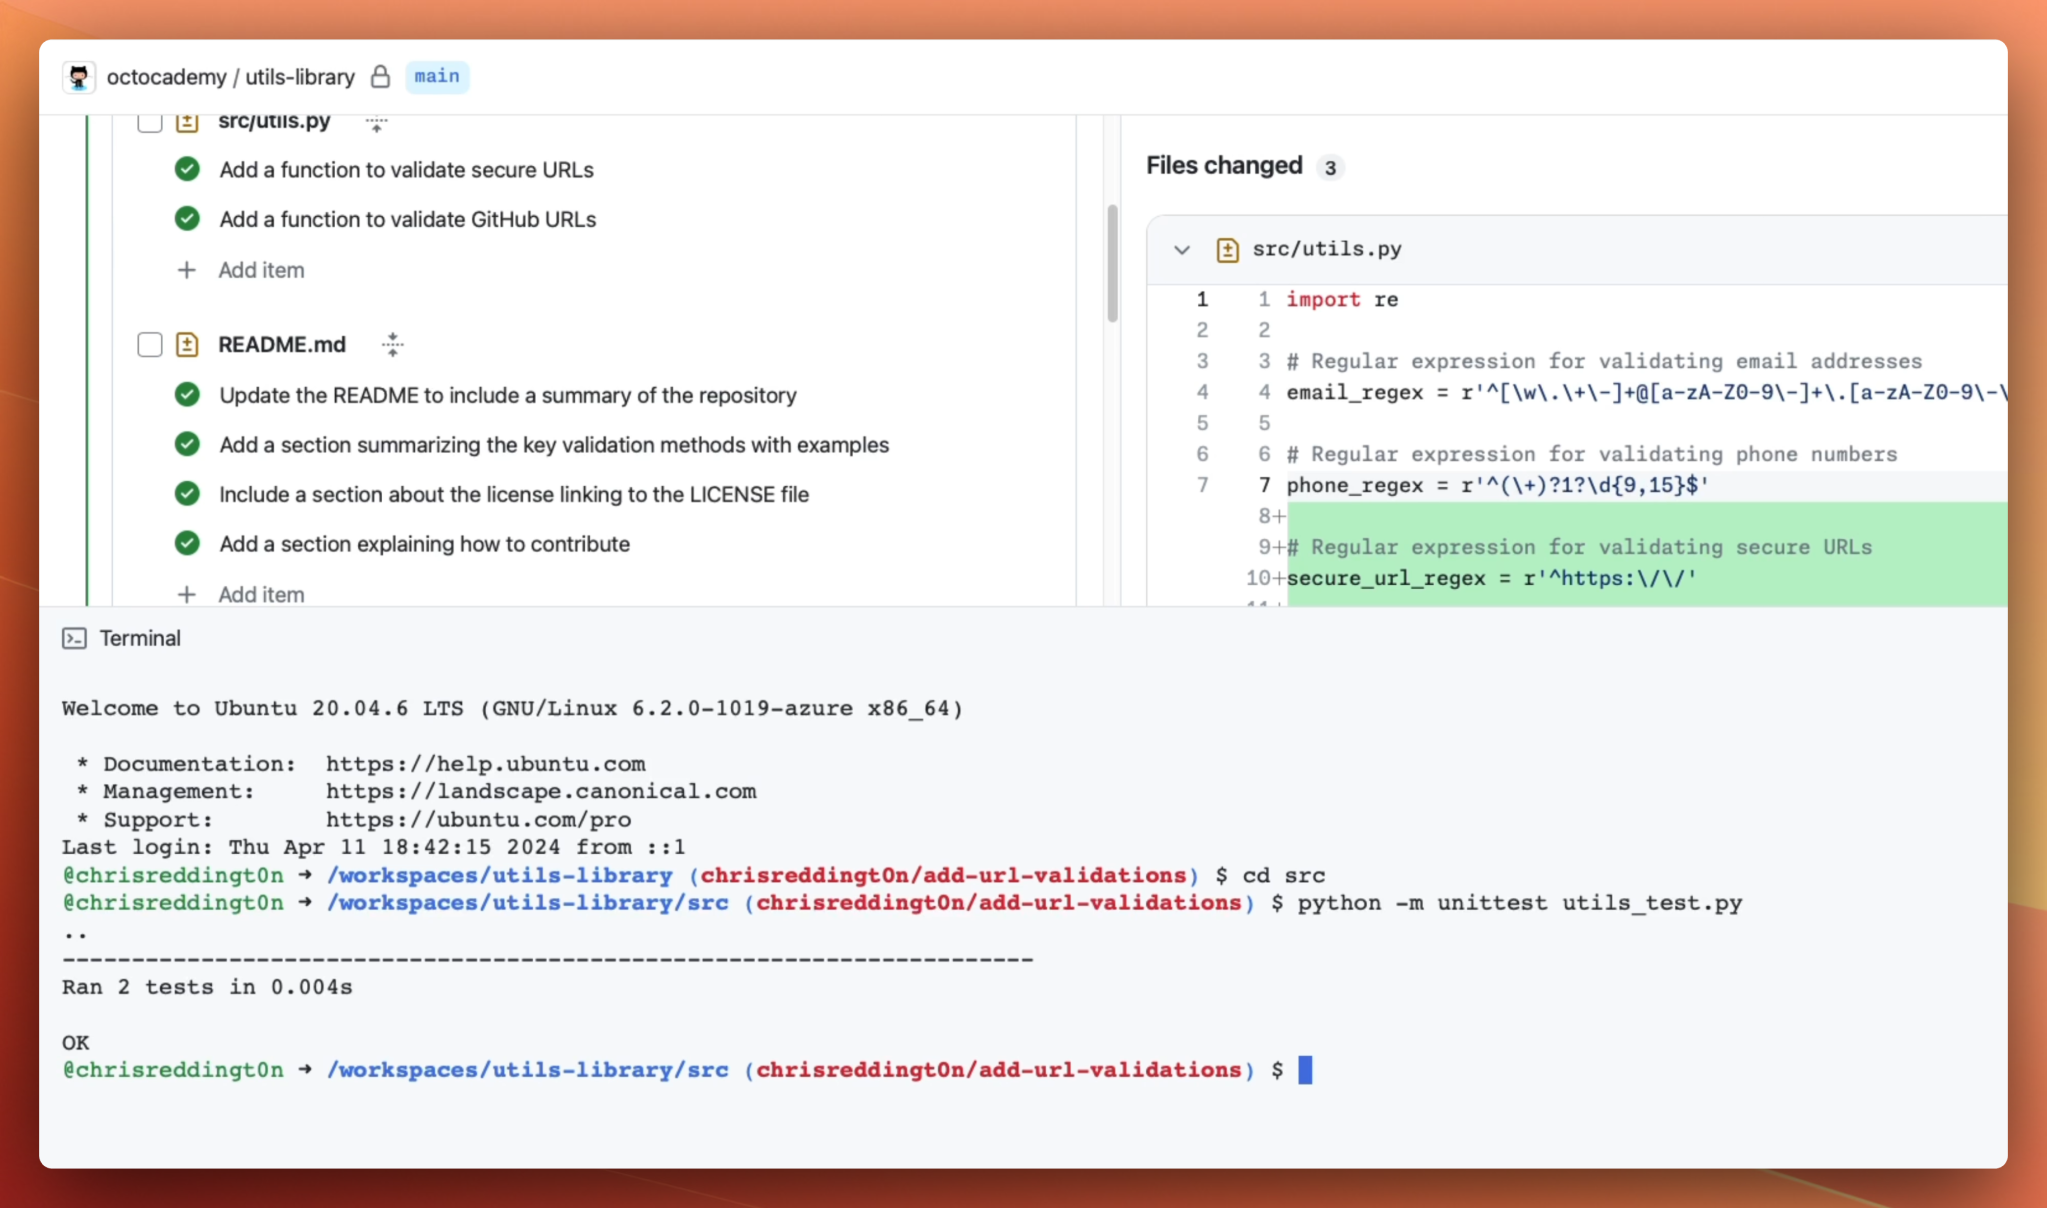
Task: Click the Files changed heading
Action: [1224, 165]
